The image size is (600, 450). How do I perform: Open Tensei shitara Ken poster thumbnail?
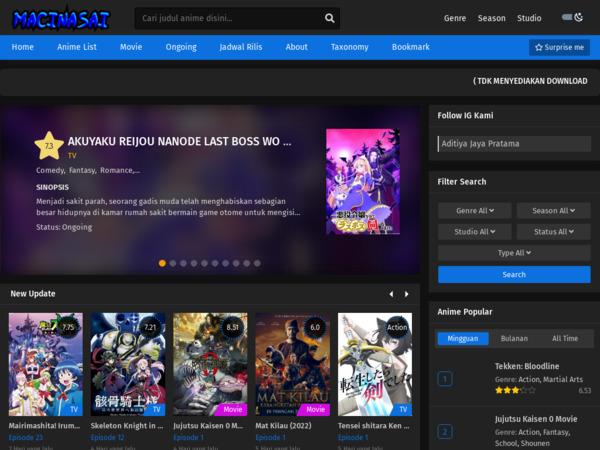pyautogui.click(x=375, y=364)
